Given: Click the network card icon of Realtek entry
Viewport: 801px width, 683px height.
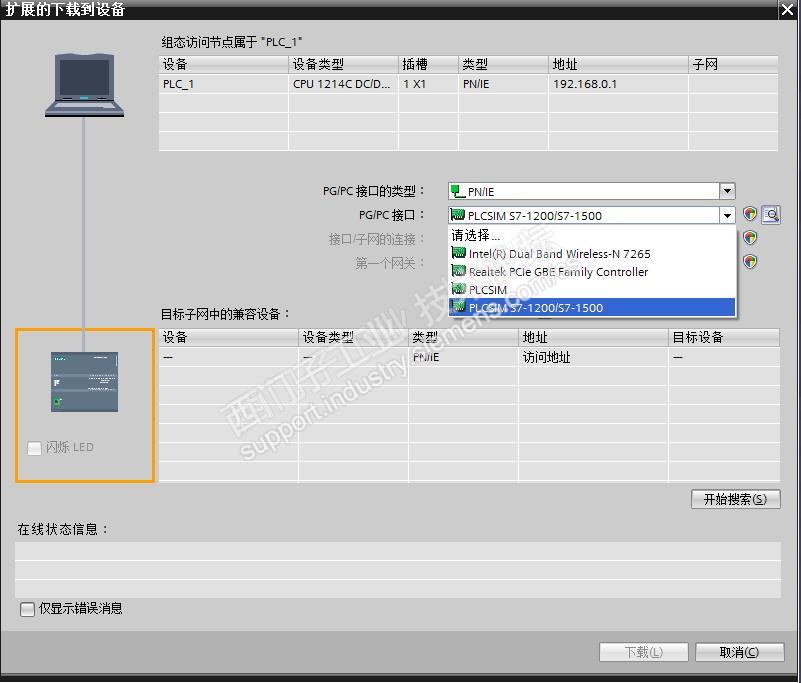Looking at the screenshot, I should click(458, 271).
